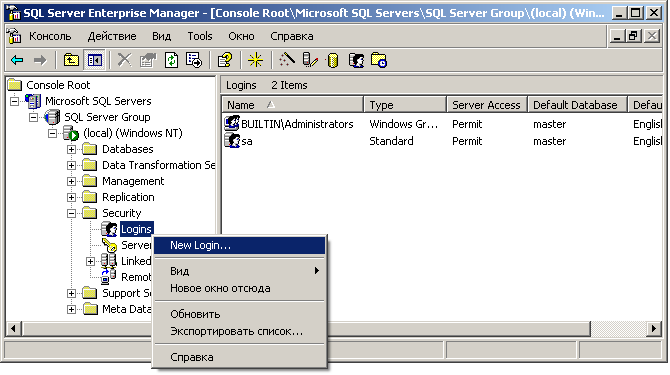Screen dimensions: 670x375
Task: Choose Новое окно отсюда in context menu
Action: pyautogui.click(x=239, y=288)
